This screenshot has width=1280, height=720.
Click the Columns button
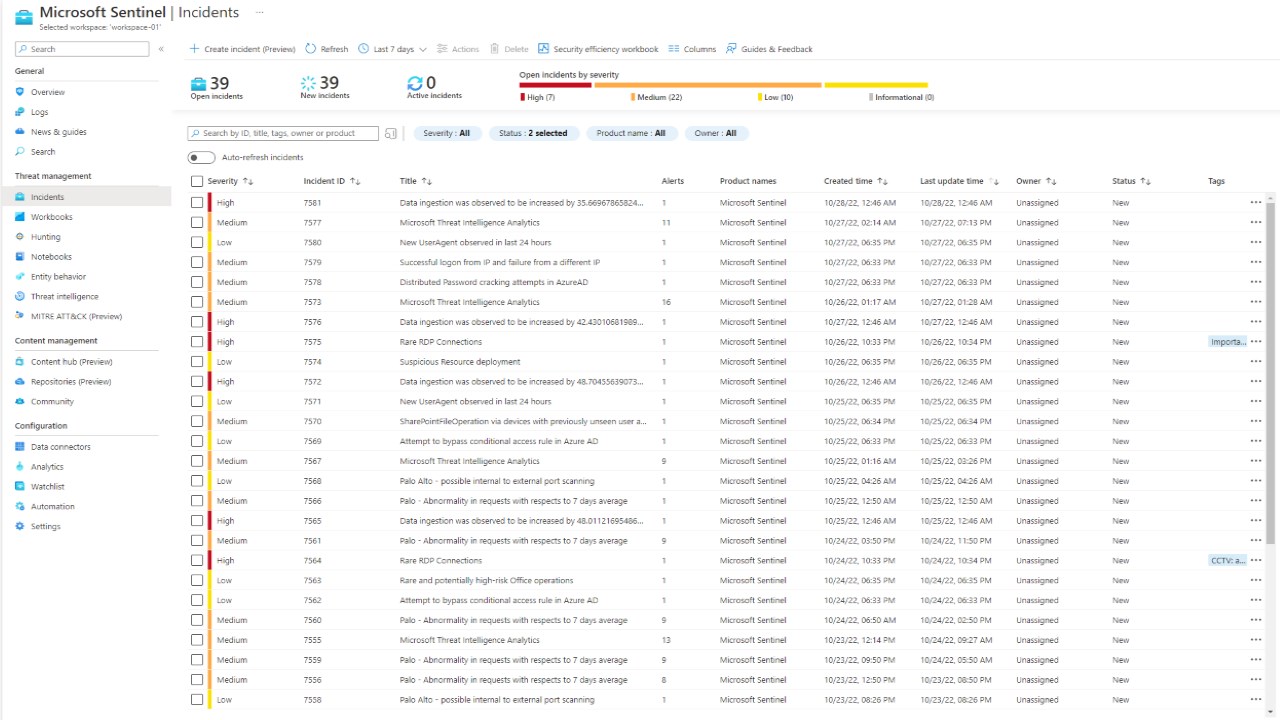(692, 49)
